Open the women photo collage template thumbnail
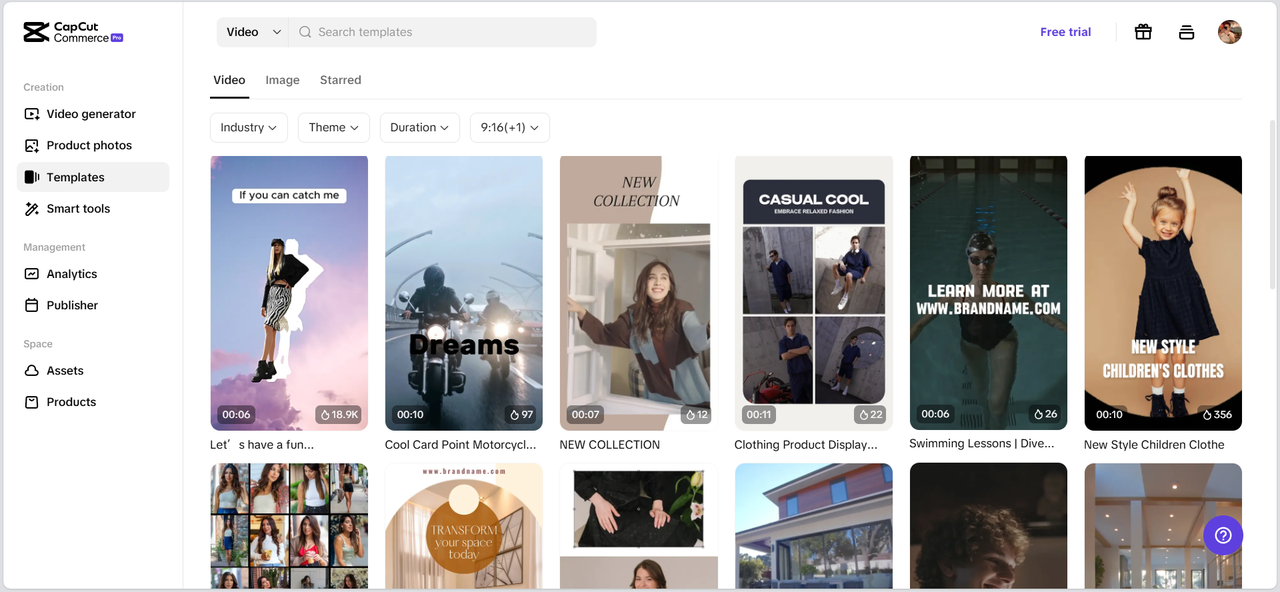1280x592 pixels. 289,527
